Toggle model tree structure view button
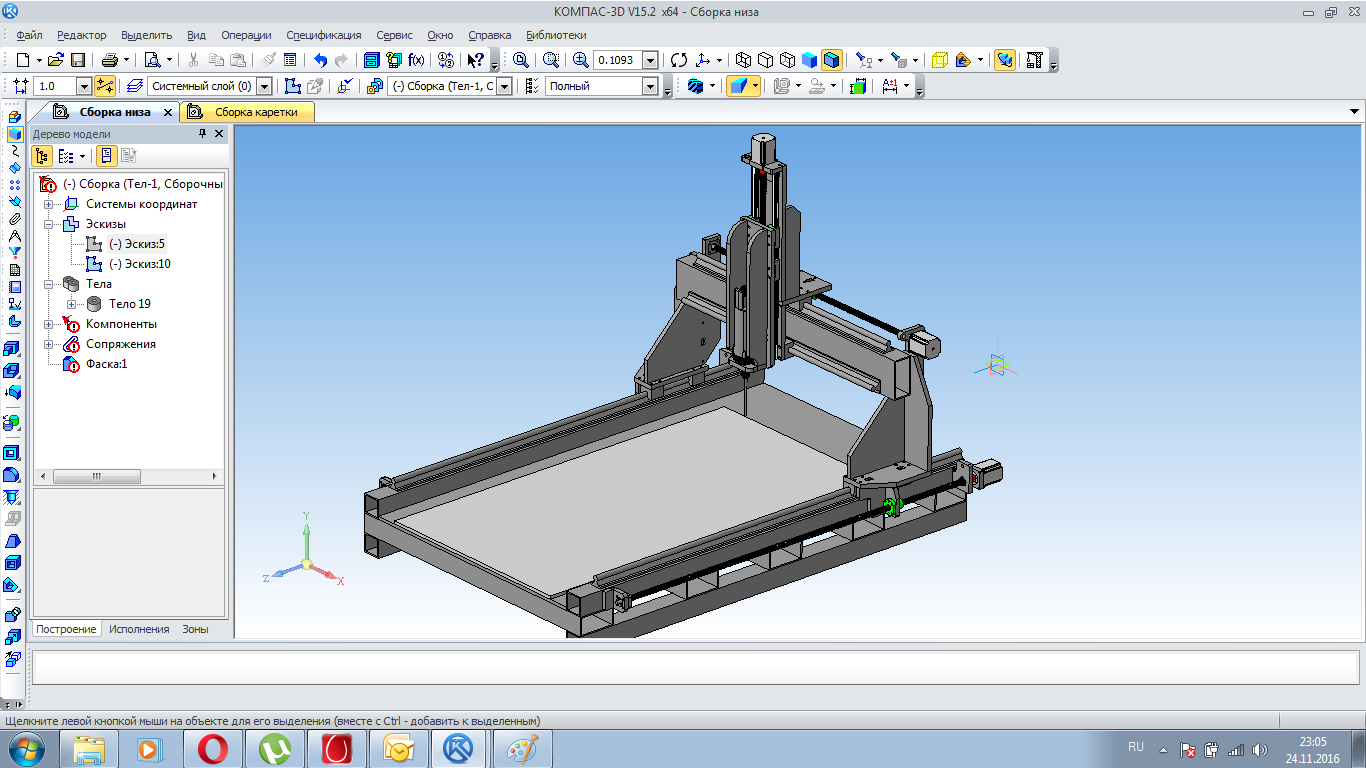This screenshot has width=1366, height=768. [42, 156]
